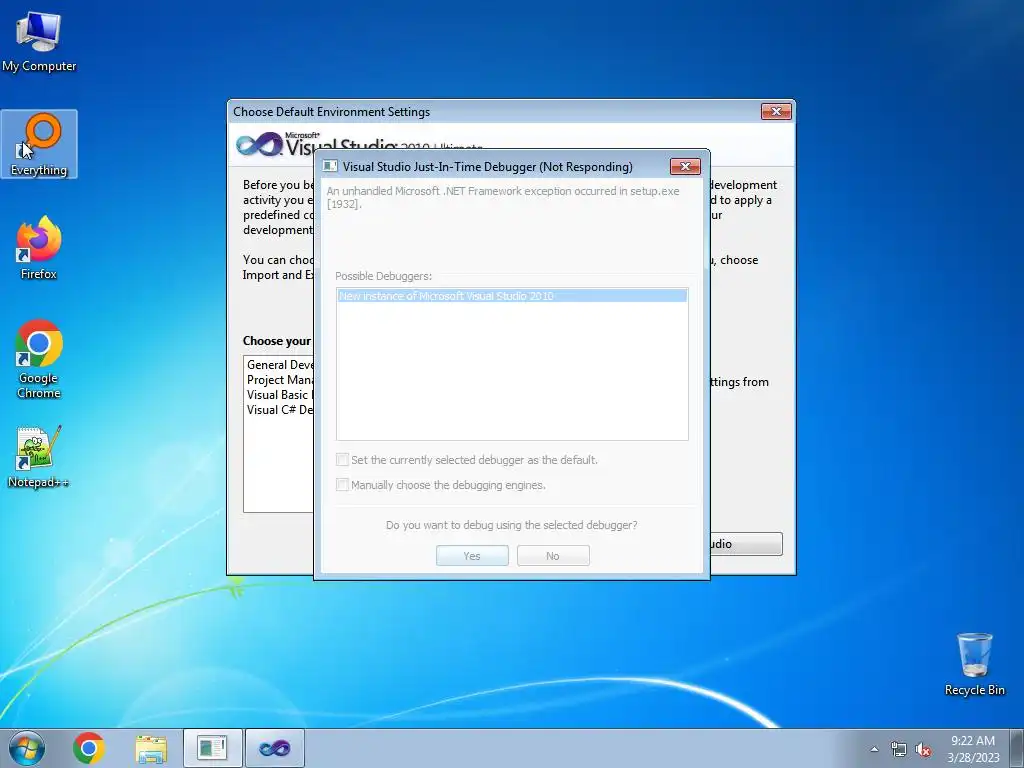Select the Google Chrome desktop shortcut
This screenshot has height=768, width=1024.
pyautogui.click(x=39, y=359)
